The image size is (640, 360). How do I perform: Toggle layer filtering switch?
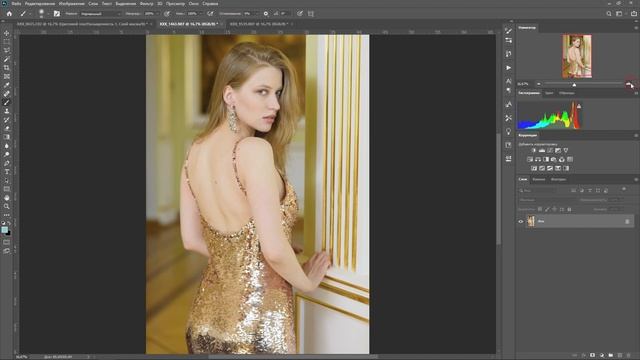click(624, 189)
